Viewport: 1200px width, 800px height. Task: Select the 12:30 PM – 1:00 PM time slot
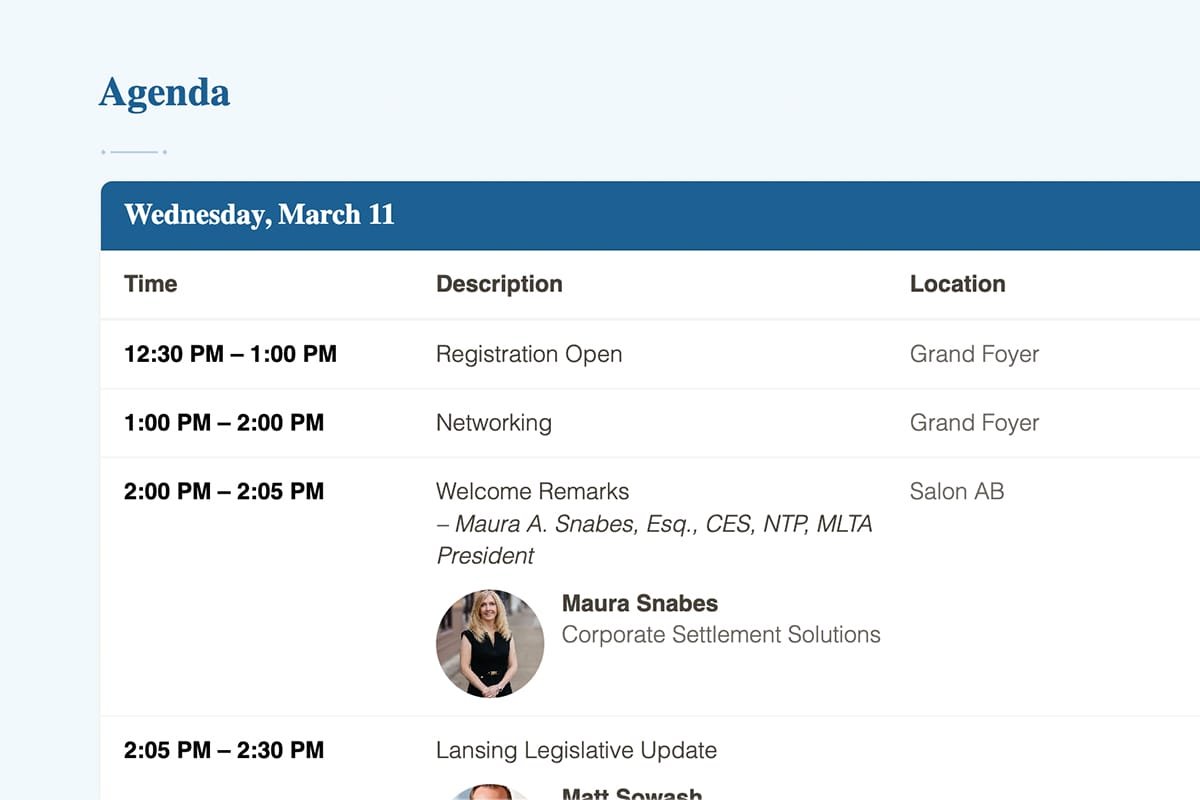pos(230,354)
